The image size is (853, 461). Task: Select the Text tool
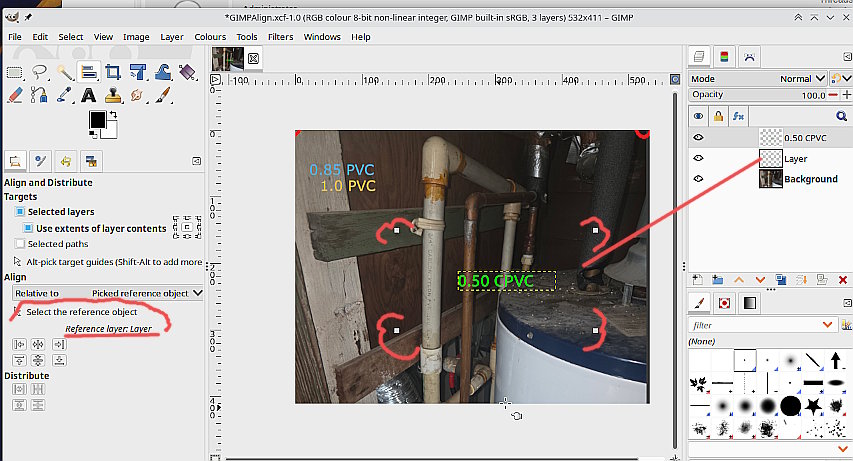pos(89,96)
